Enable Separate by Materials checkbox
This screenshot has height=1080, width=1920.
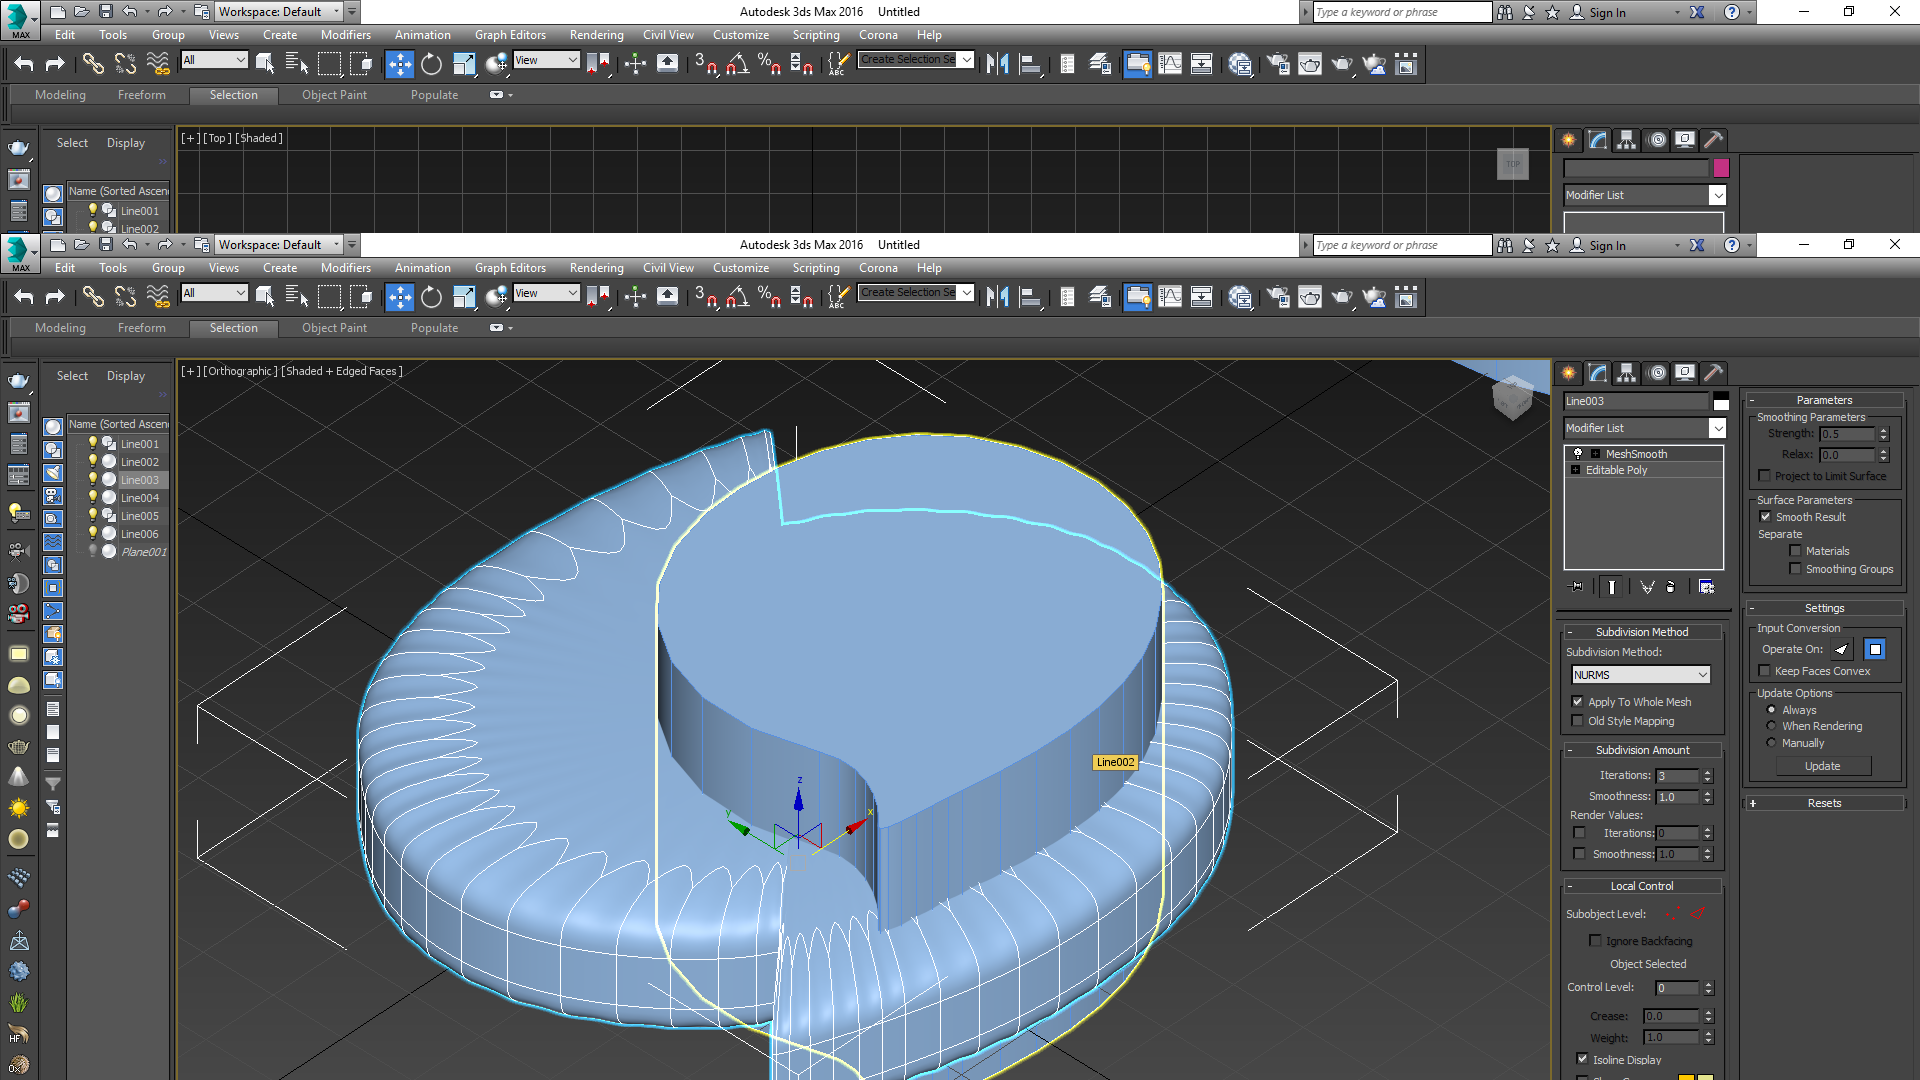tap(1795, 551)
